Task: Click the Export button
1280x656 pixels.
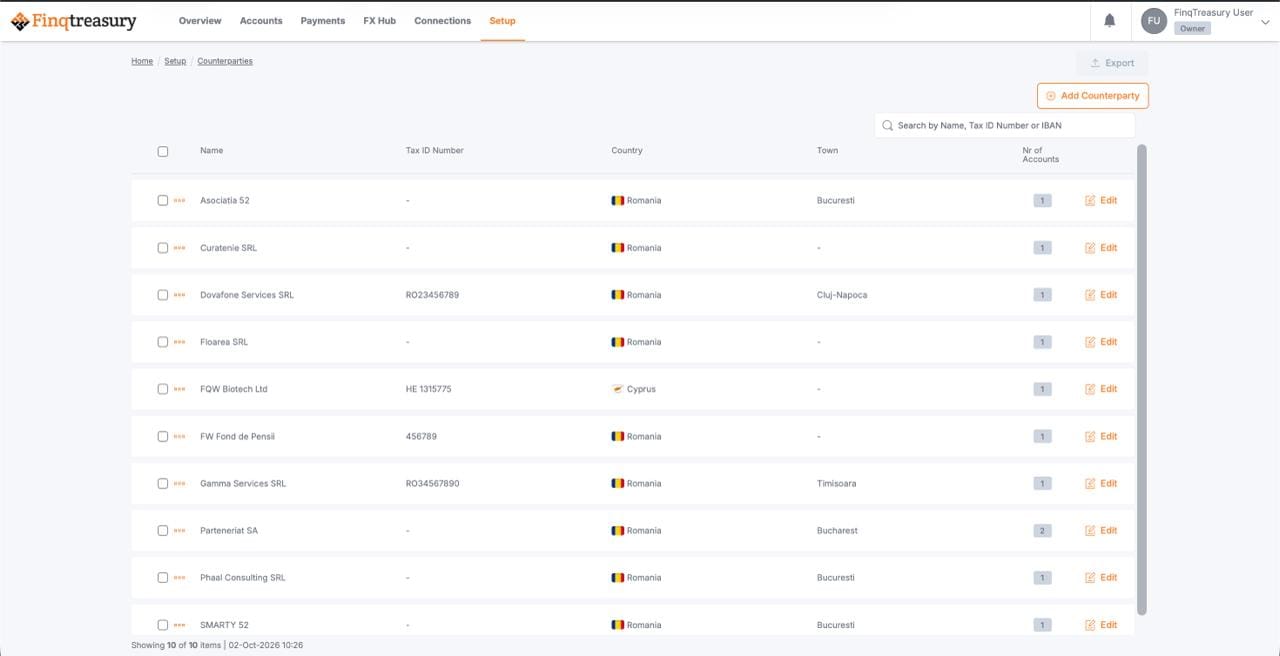Action: (1112, 63)
